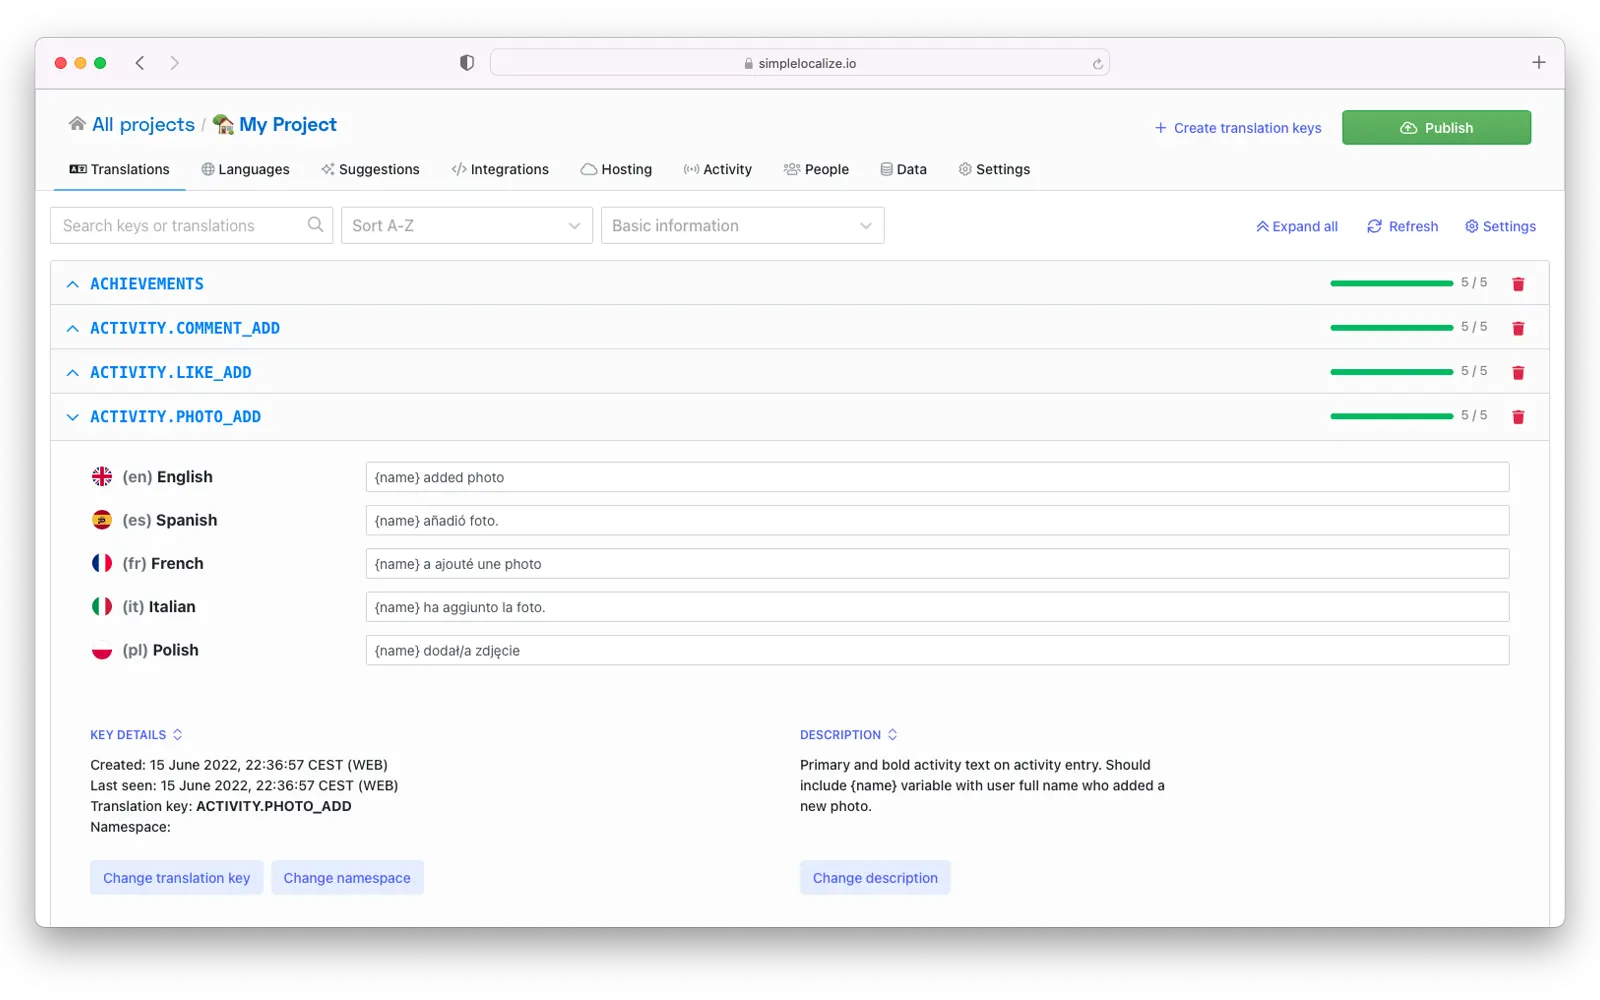The width and height of the screenshot is (1600, 1000).
Task: Open the Suggestions tab
Action: [x=370, y=169]
